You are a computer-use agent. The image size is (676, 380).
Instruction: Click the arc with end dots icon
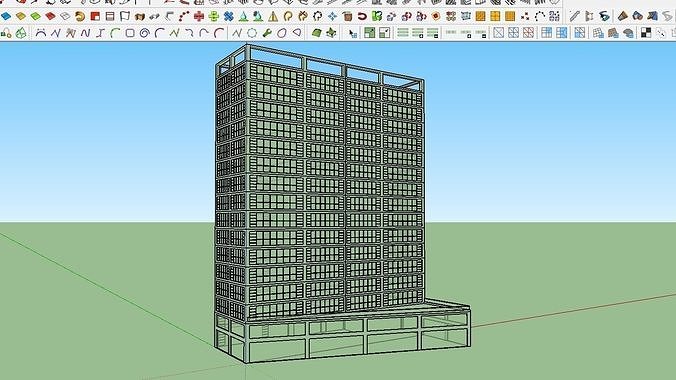[x=41, y=33]
